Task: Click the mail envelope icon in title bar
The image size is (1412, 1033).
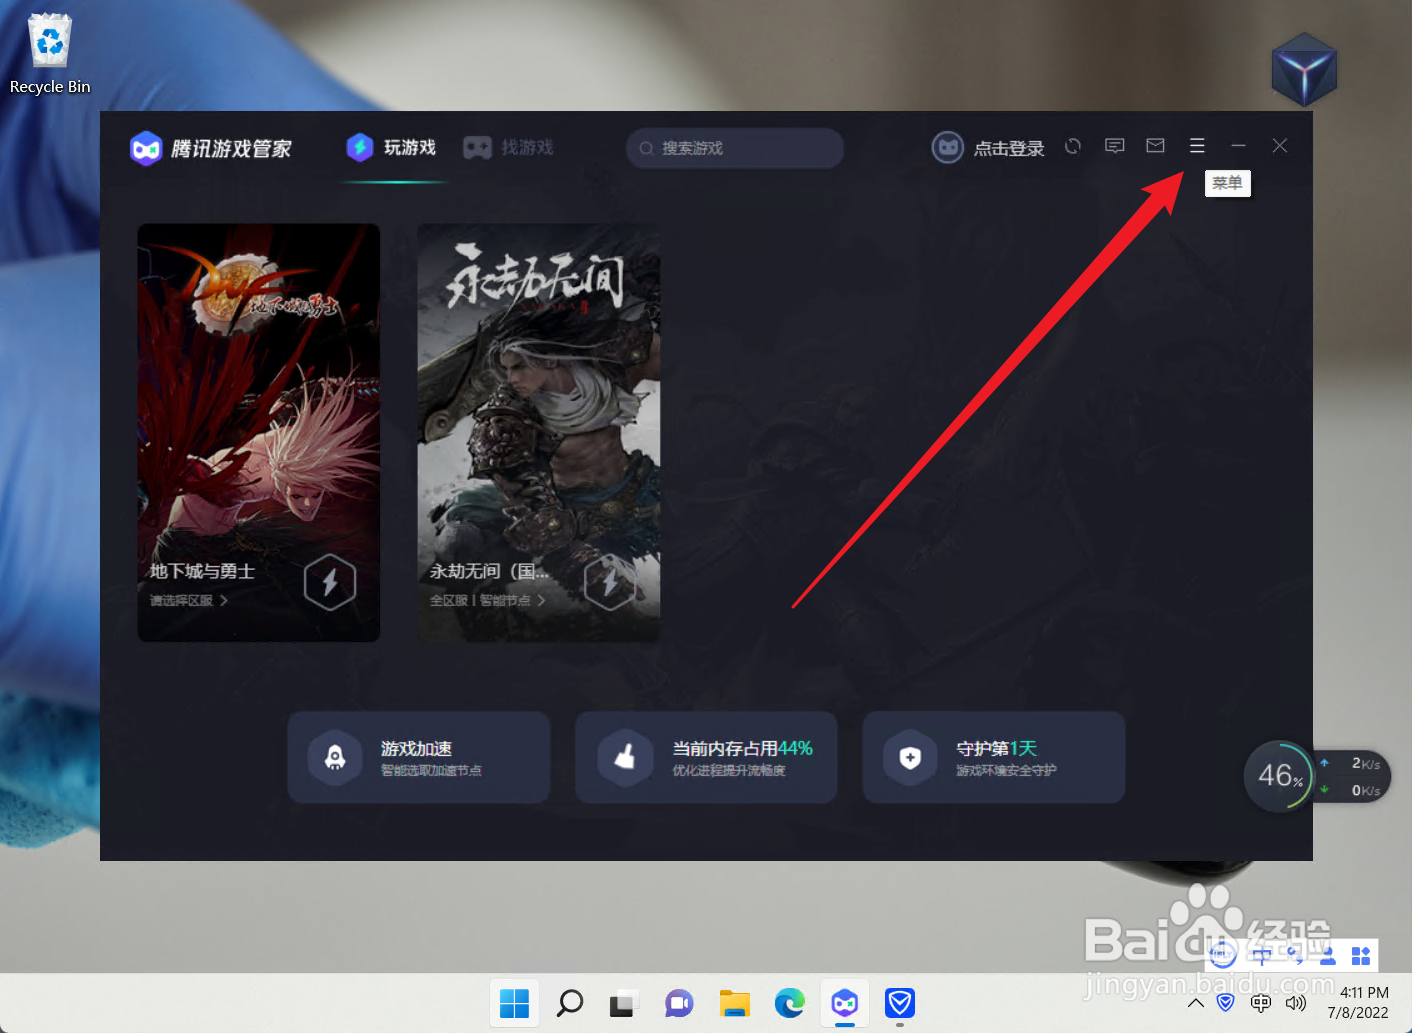Action: [1155, 146]
